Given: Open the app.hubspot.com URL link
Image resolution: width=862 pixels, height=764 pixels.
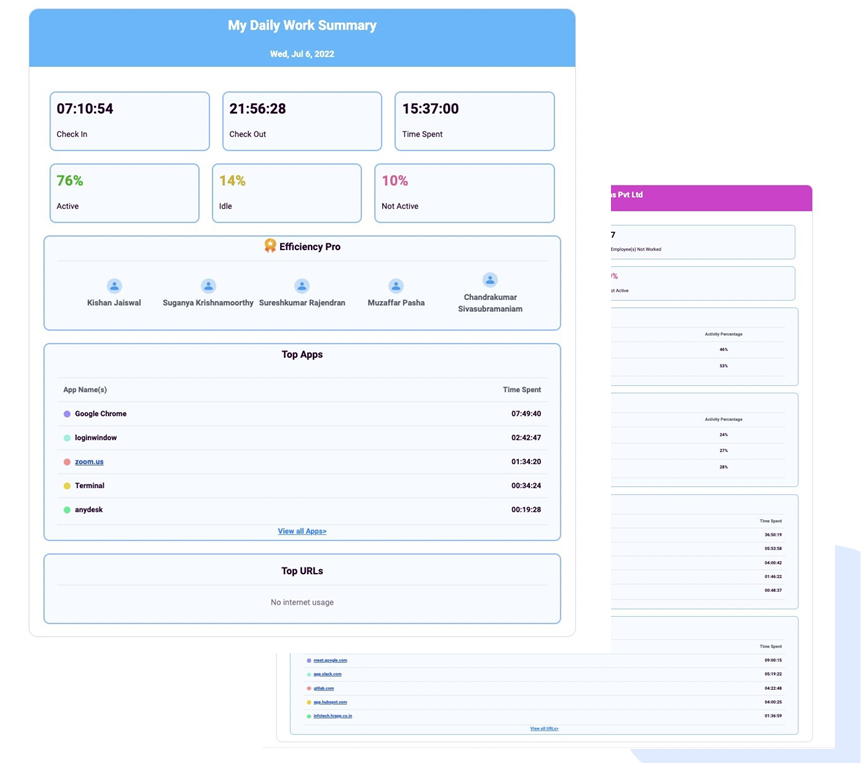Looking at the screenshot, I should (x=331, y=702).
